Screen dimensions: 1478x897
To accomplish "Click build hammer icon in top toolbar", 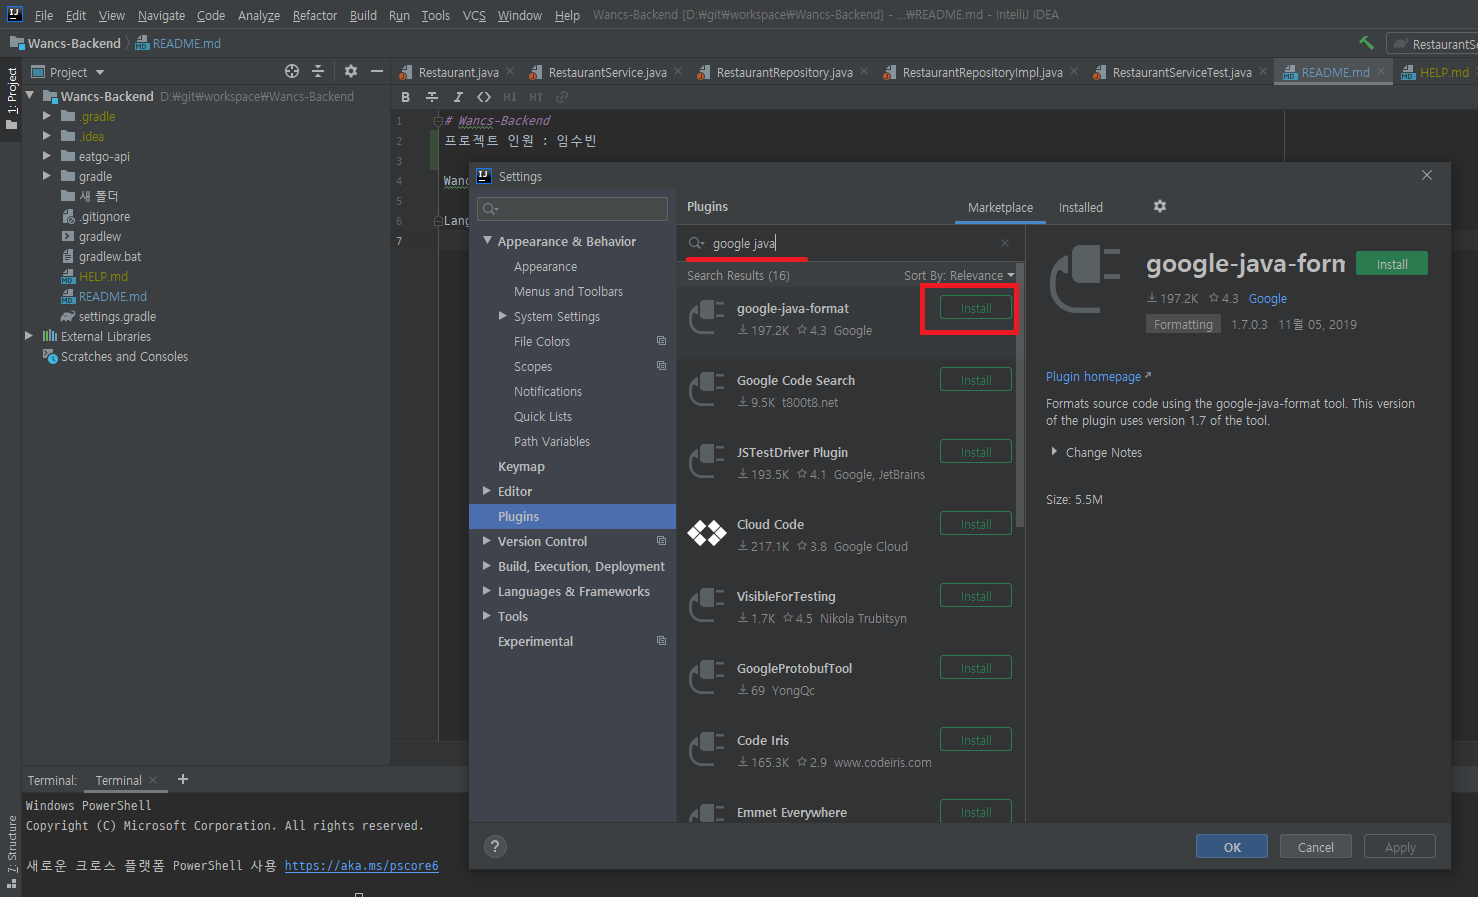I will coord(1366,43).
